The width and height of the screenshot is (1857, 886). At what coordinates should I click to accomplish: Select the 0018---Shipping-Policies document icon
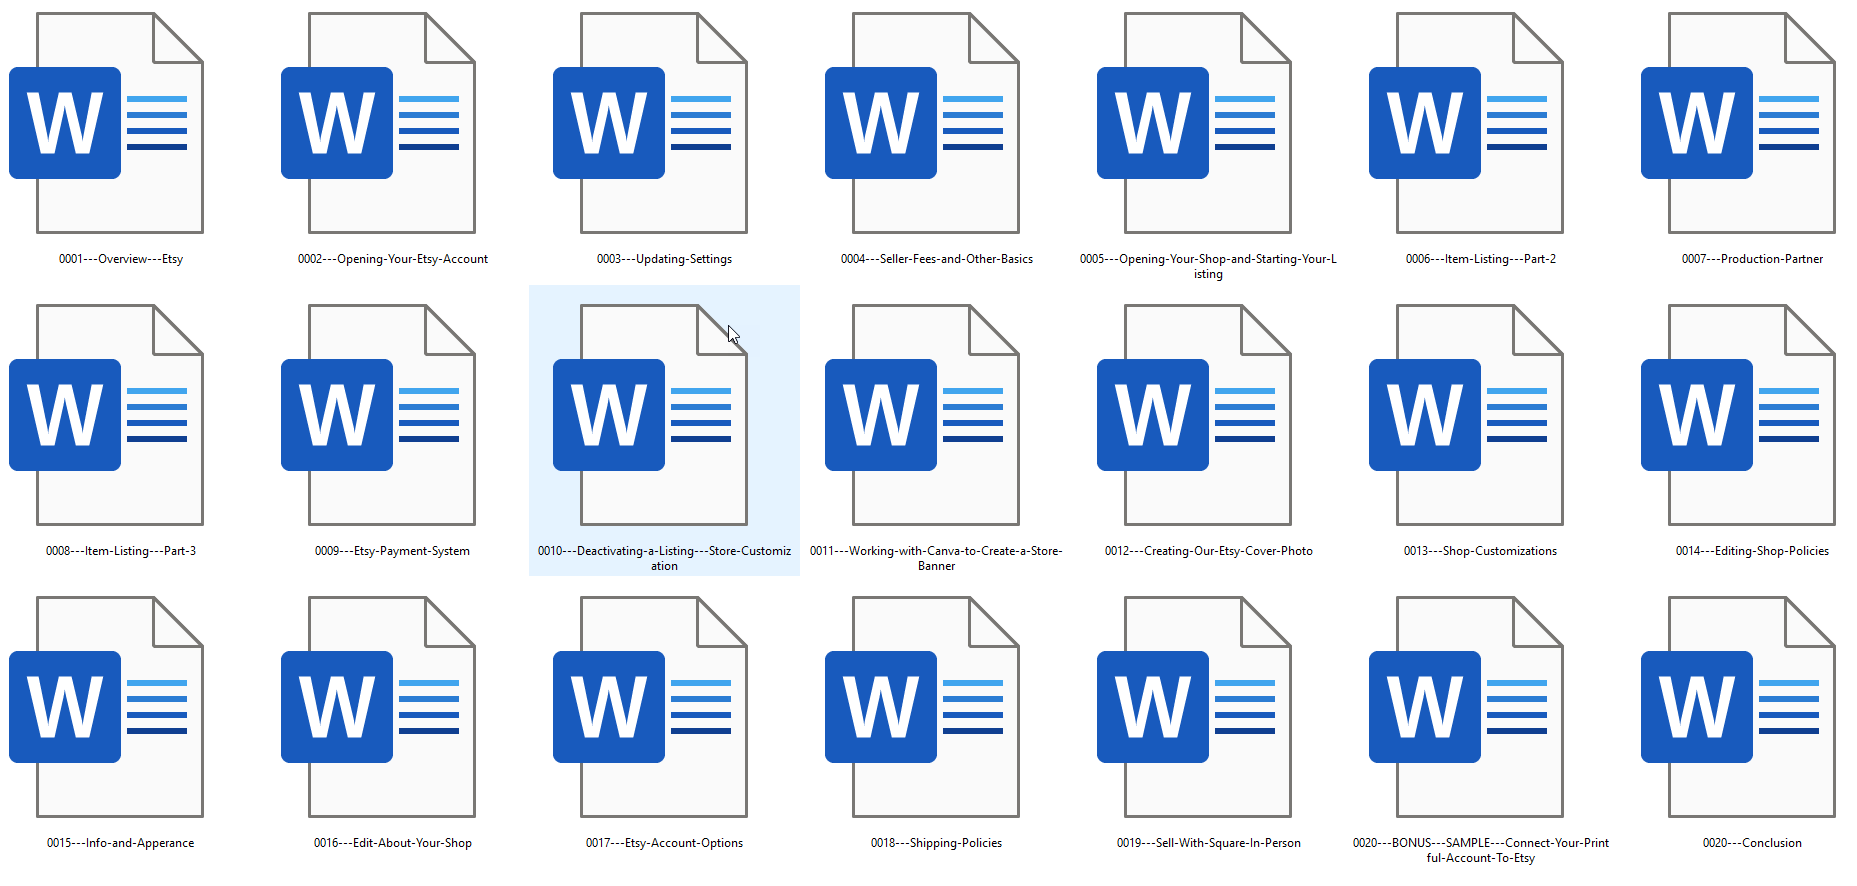click(x=922, y=707)
